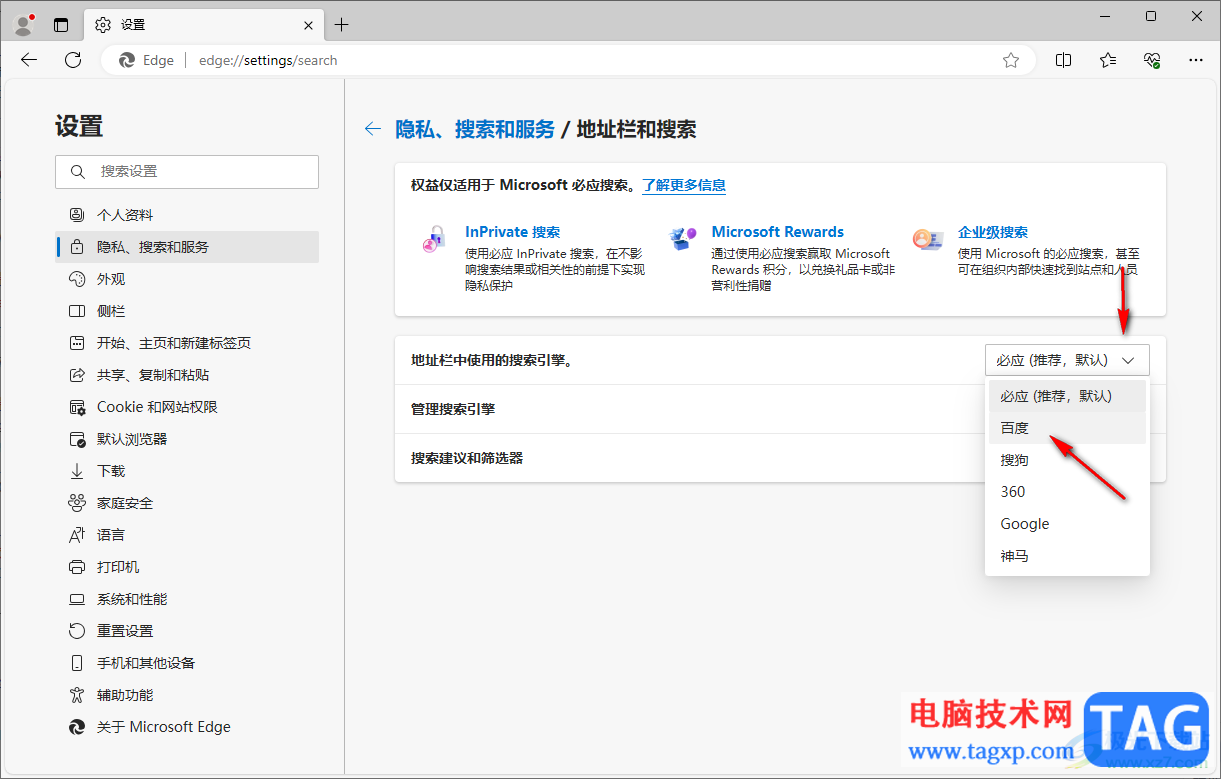
Task: Click the InPrivate 搜索 icon
Action: (x=433, y=240)
